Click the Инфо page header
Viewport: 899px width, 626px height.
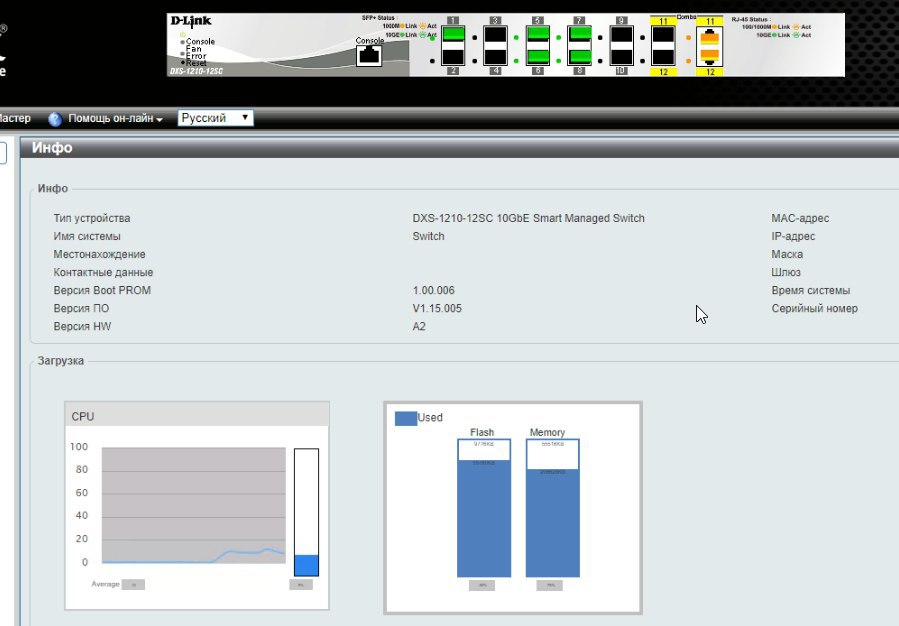pos(52,147)
